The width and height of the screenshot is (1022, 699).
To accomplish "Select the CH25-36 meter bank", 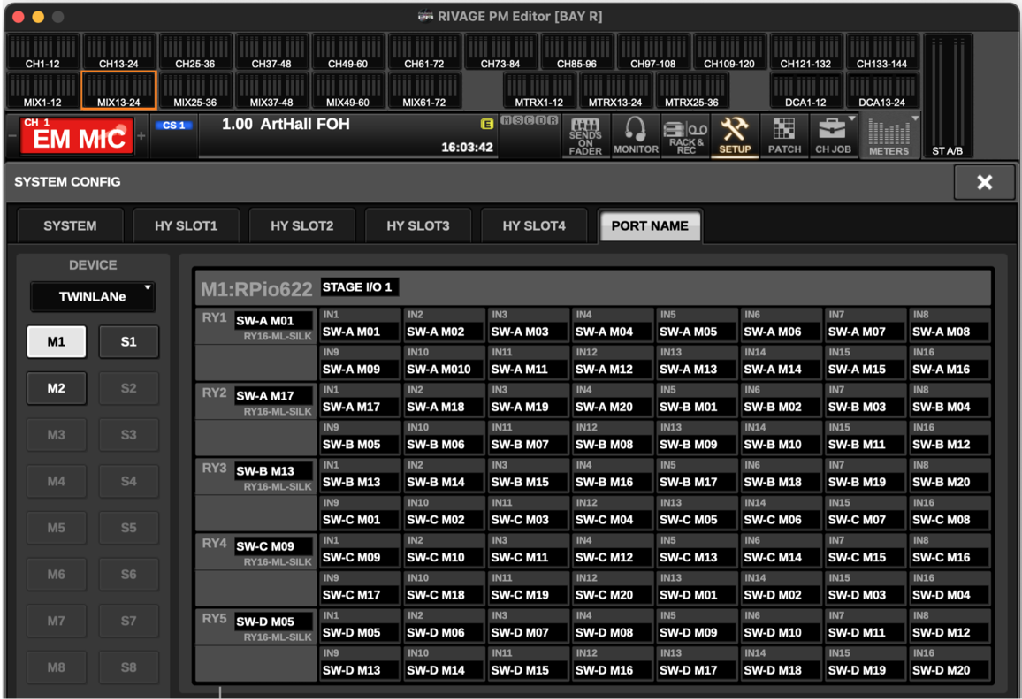I will coord(195,52).
